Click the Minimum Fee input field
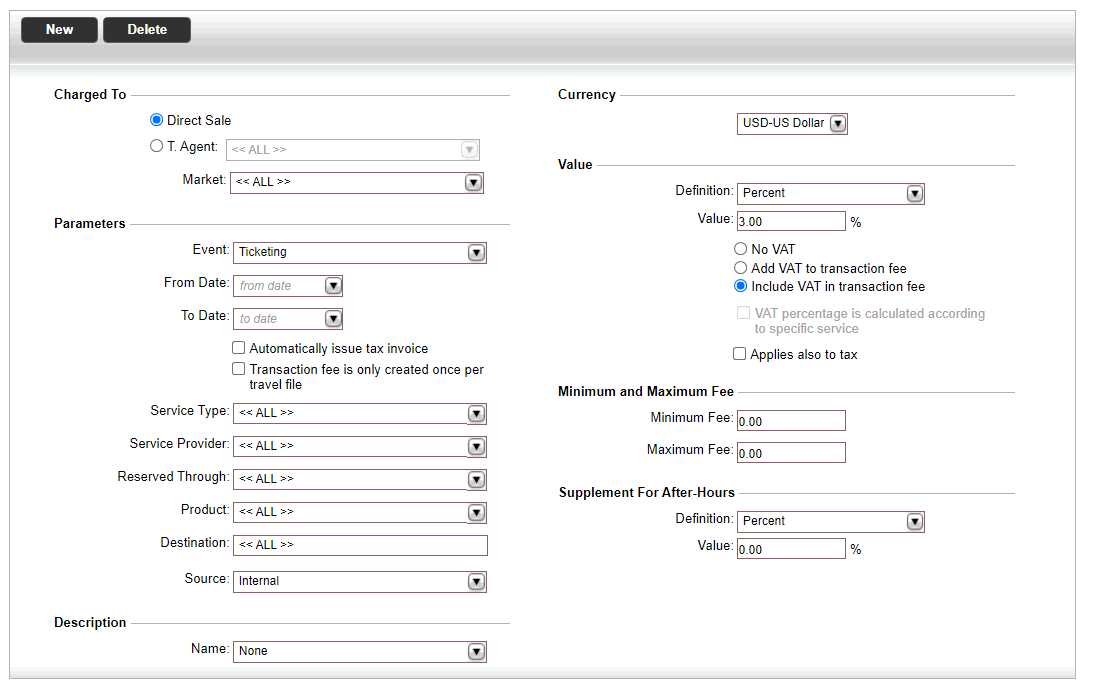The image size is (1102, 695). (791, 421)
